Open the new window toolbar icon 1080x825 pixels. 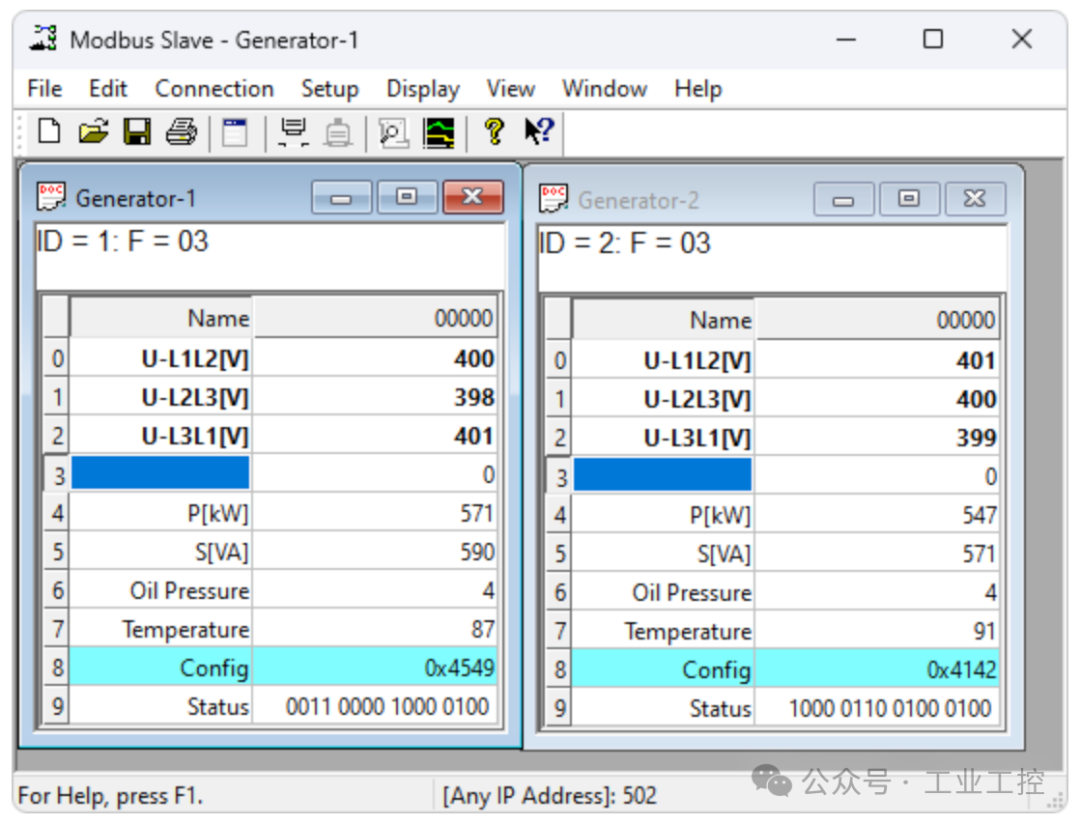(x=235, y=132)
